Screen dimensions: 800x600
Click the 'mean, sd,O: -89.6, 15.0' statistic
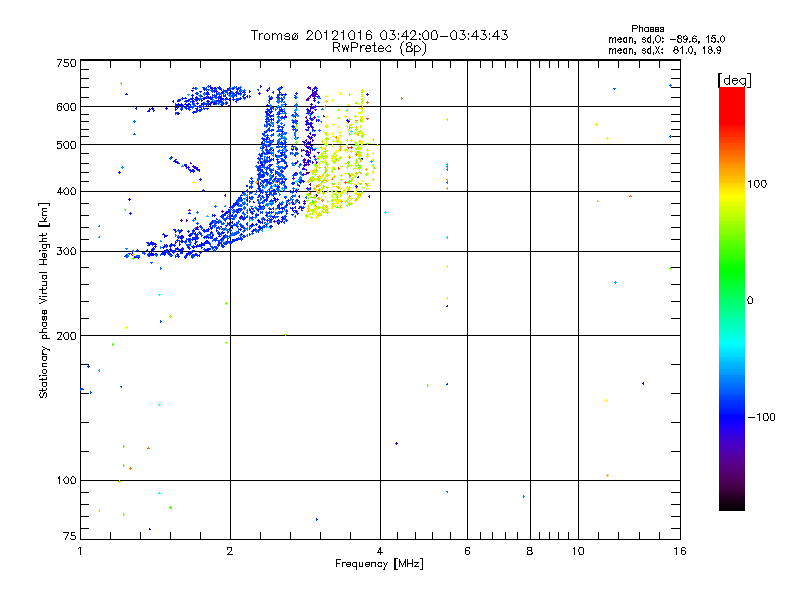point(666,39)
